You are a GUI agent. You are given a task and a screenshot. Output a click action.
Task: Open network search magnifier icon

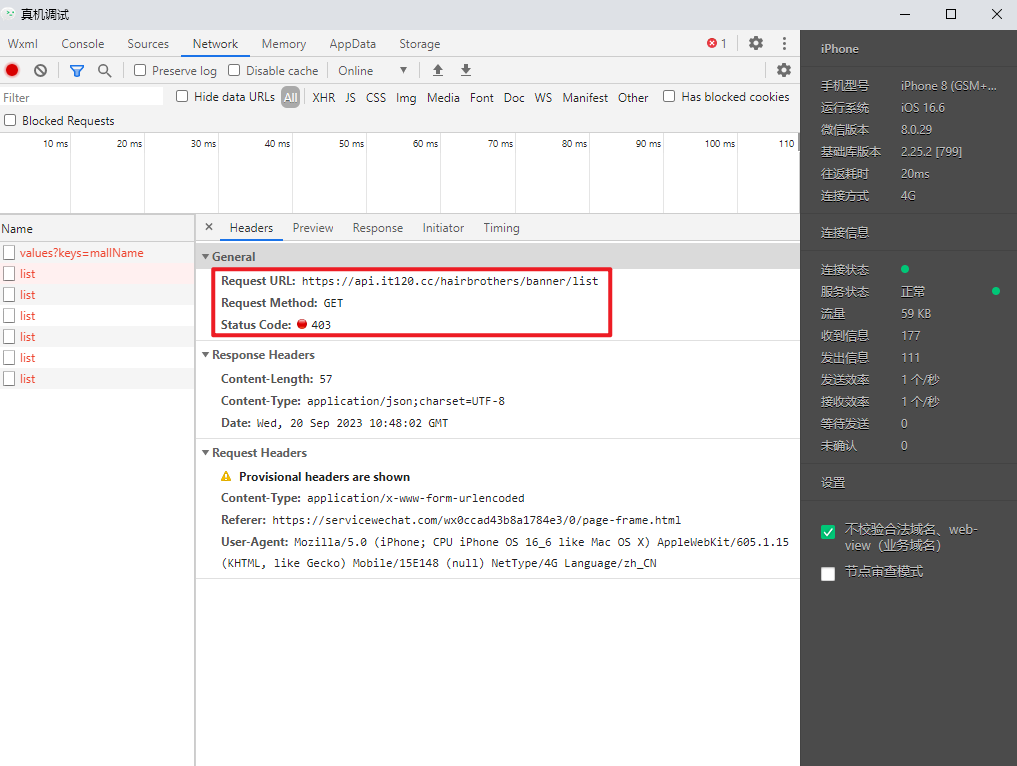pyautogui.click(x=104, y=70)
